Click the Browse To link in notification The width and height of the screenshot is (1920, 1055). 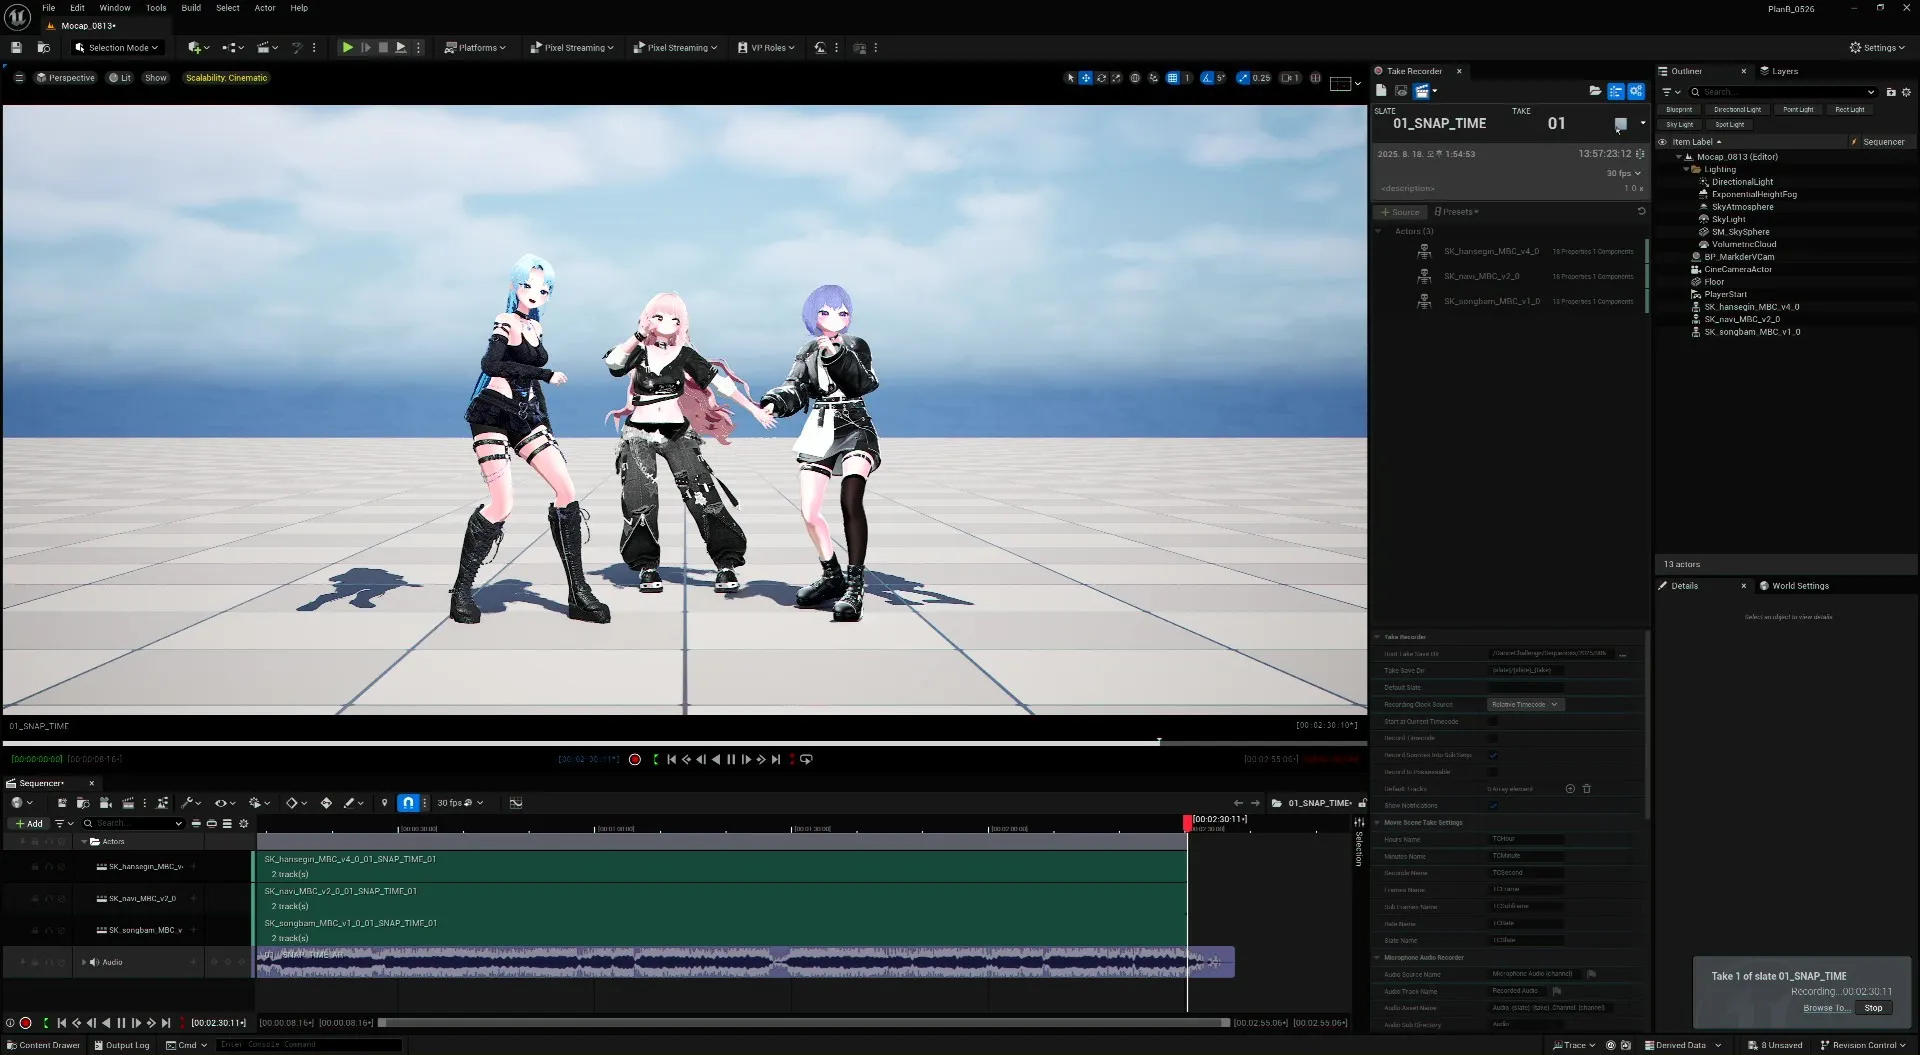point(1825,1008)
